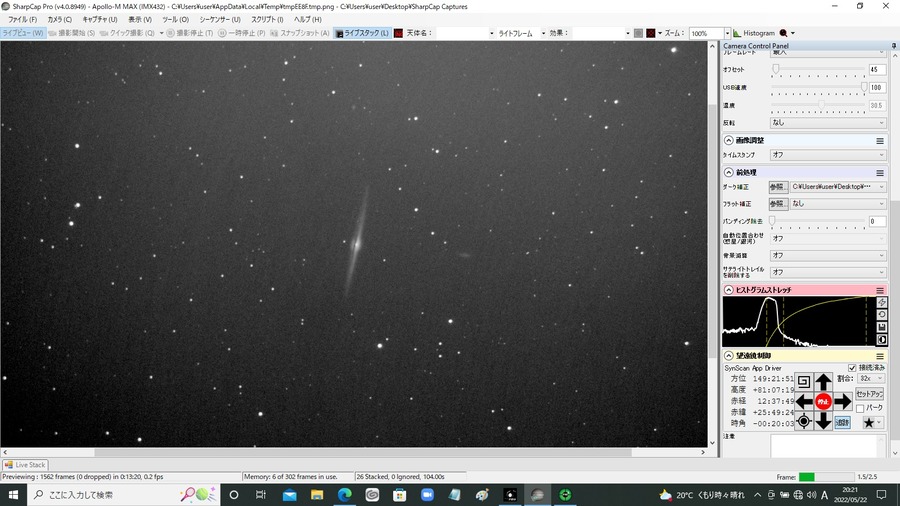Collapse the 画像調整 section
This screenshot has width=900, height=506.
[x=728, y=141]
